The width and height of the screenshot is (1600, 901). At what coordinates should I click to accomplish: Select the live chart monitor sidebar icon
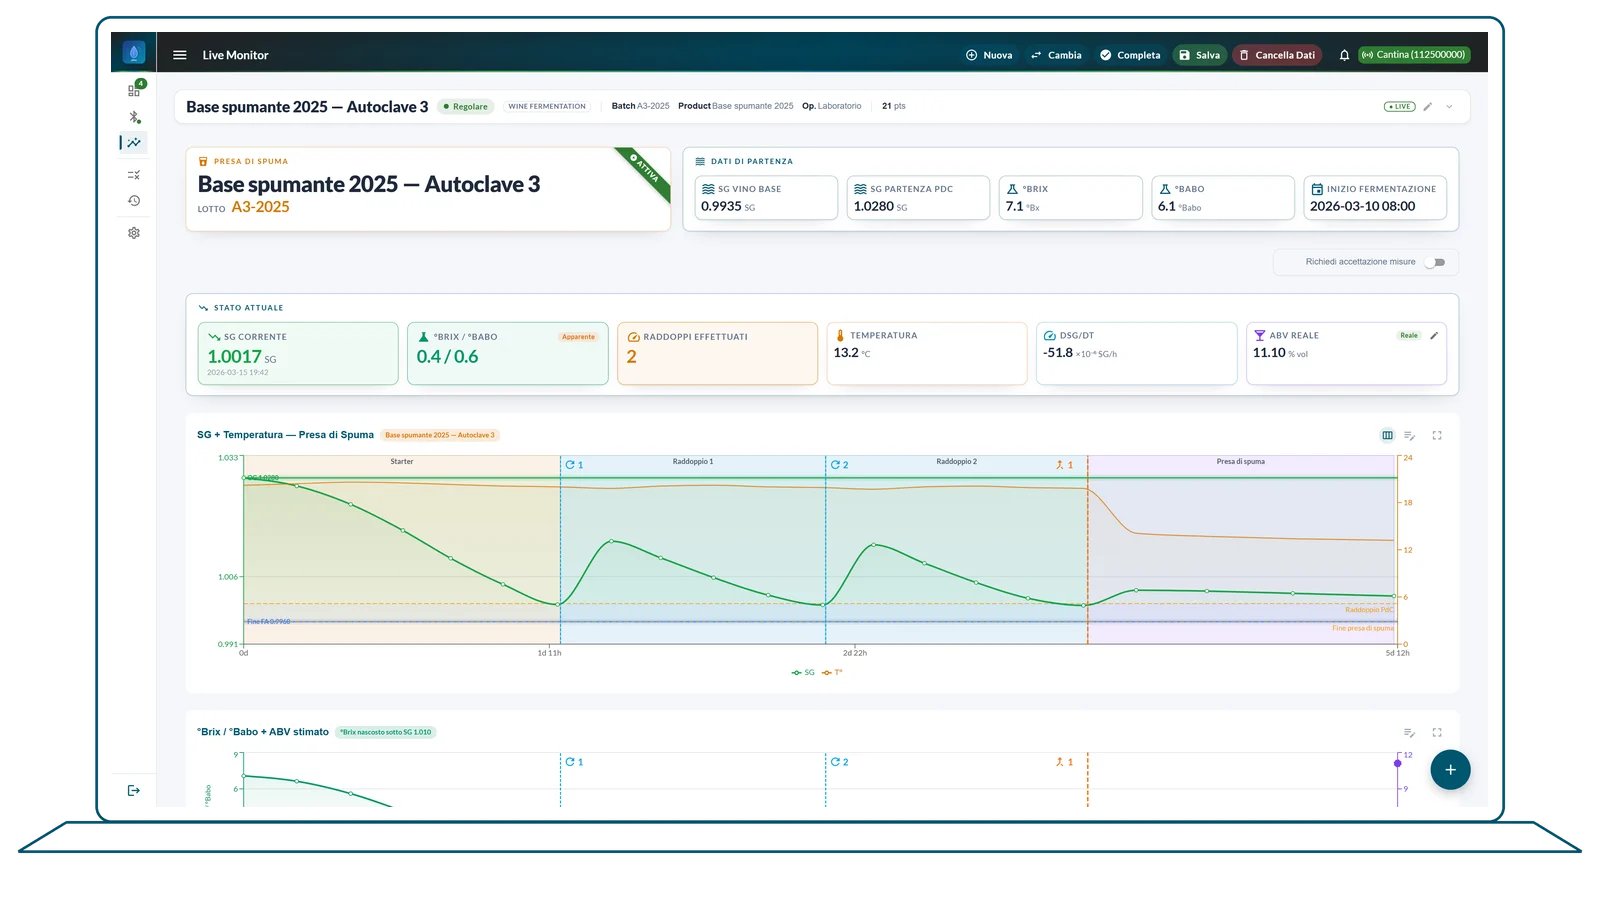[134, 143]
